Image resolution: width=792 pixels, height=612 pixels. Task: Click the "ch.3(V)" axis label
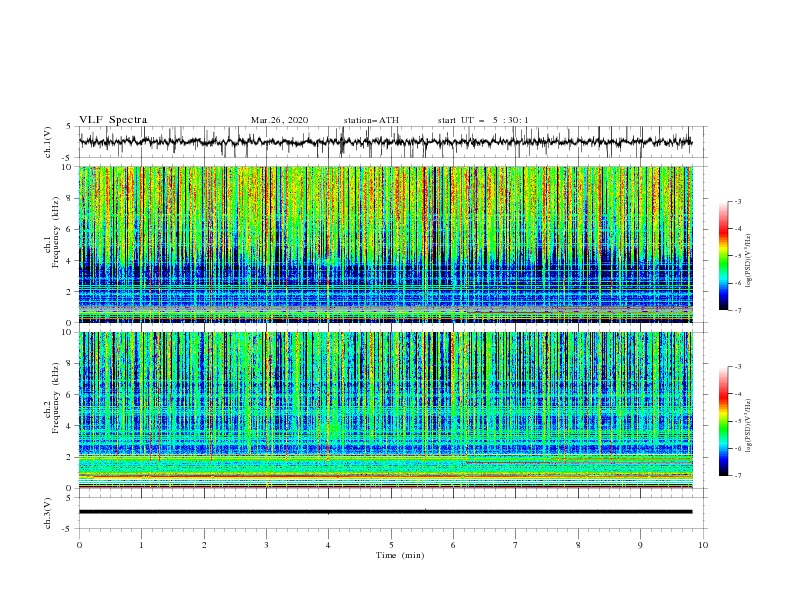(x=48, y=513)
